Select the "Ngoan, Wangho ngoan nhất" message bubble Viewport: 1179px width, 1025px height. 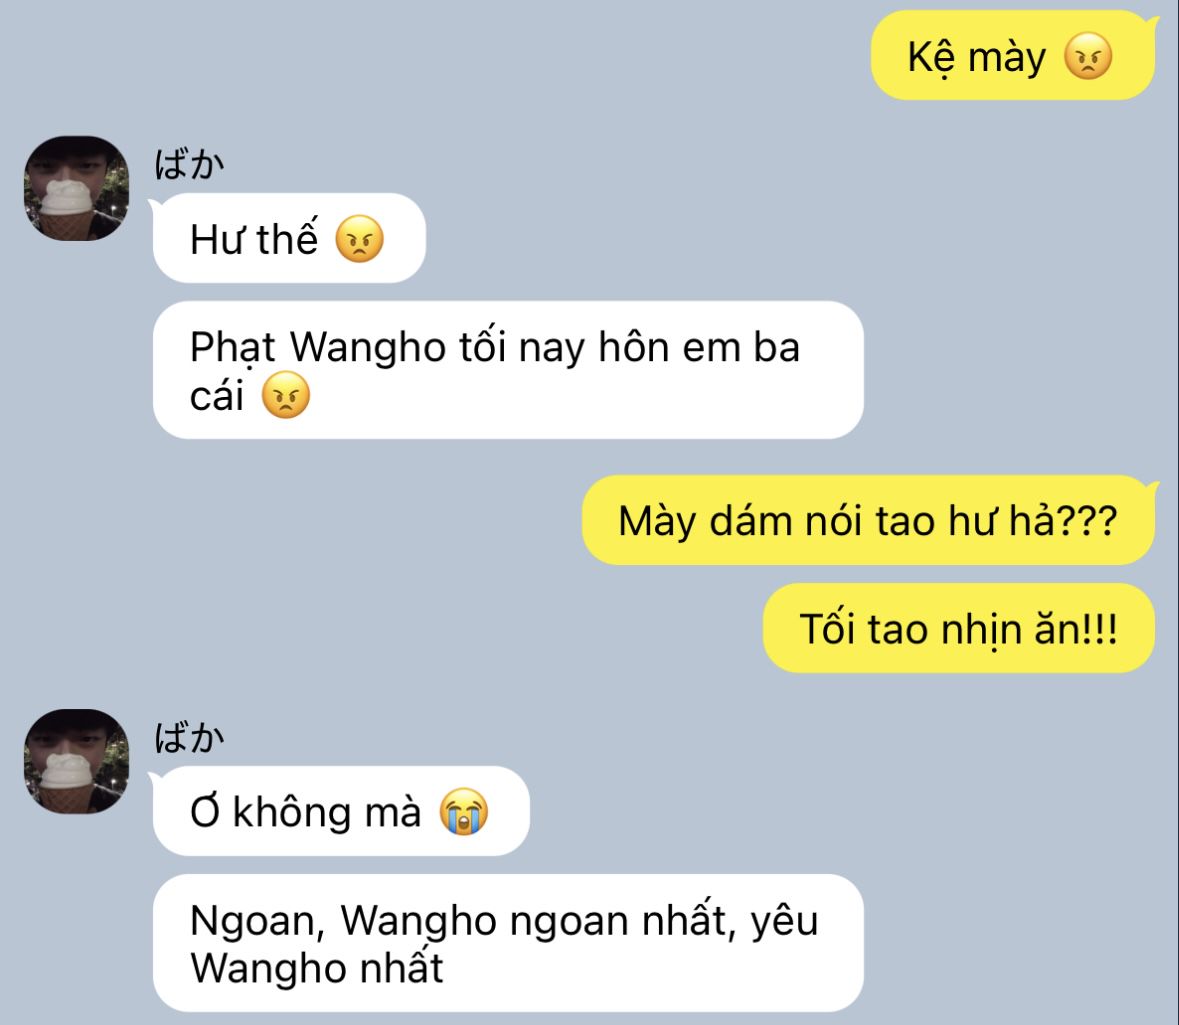[508, 943]
